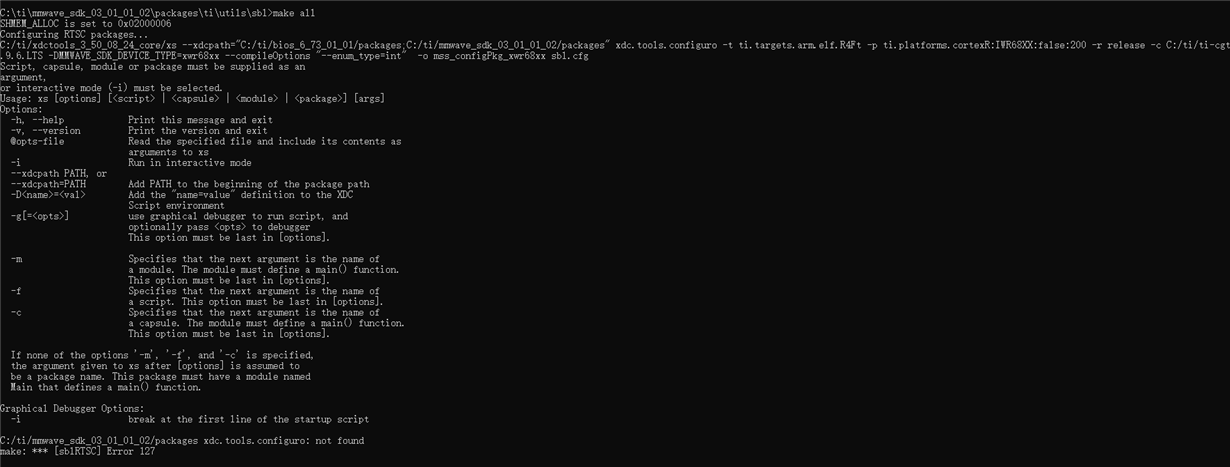This screenshot has width=1230, height=467.
Task: Click the "@opts-file" option text
Action: 41,142
